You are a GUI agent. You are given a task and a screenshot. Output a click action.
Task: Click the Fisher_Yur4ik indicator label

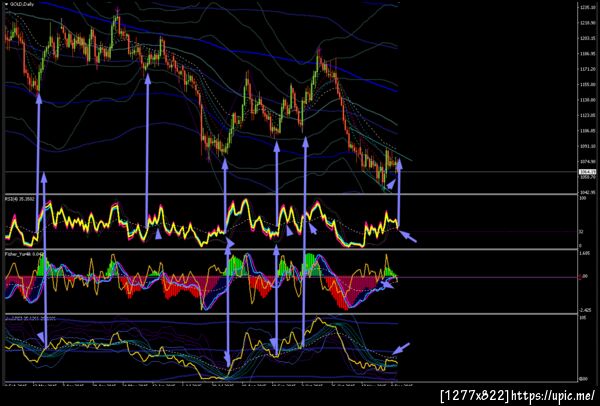pos(24,254)
